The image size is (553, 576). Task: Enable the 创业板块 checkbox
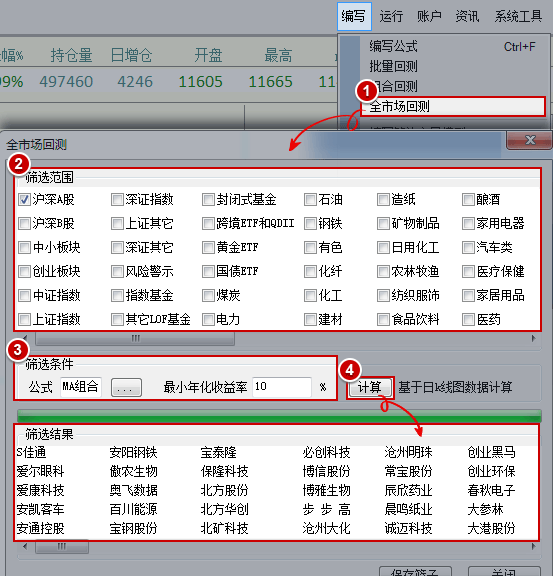pos(24,272)
